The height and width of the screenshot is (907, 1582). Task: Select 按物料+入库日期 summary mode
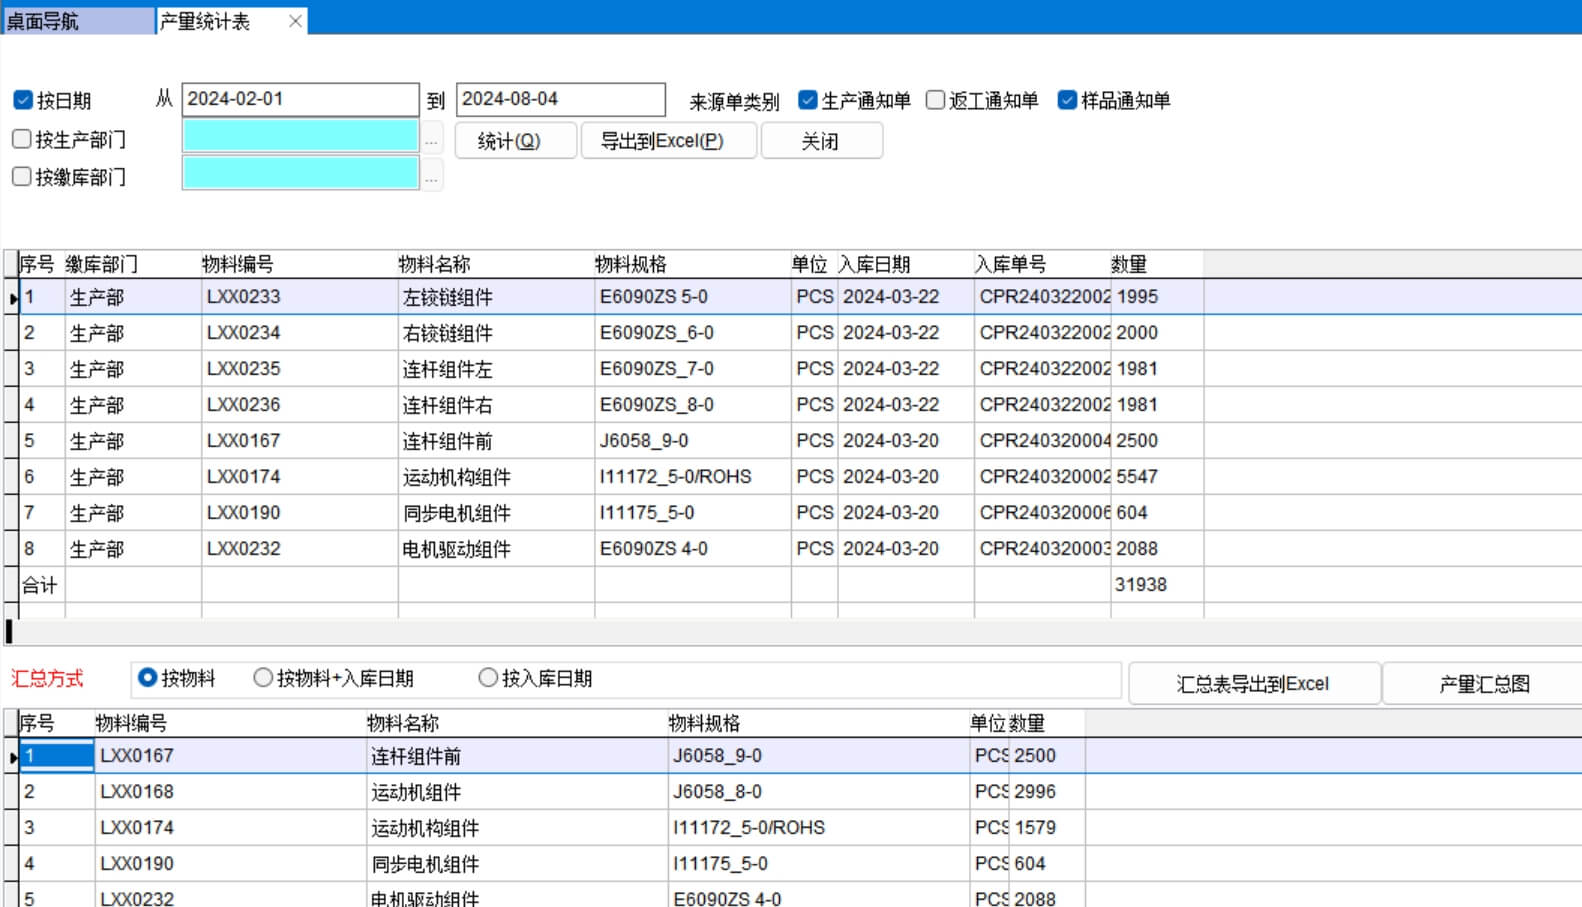(263, 678)
